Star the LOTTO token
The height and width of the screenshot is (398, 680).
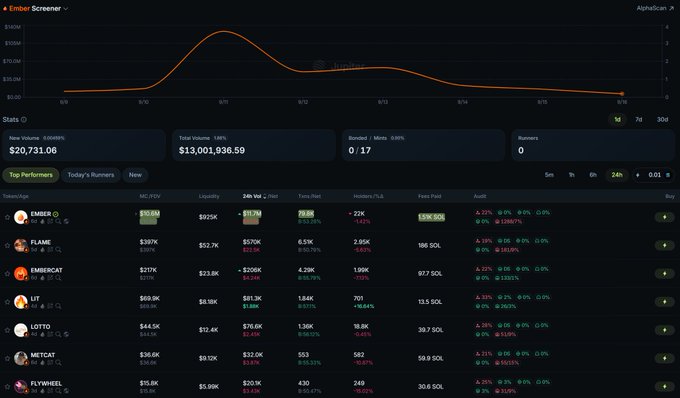point(7,330)
